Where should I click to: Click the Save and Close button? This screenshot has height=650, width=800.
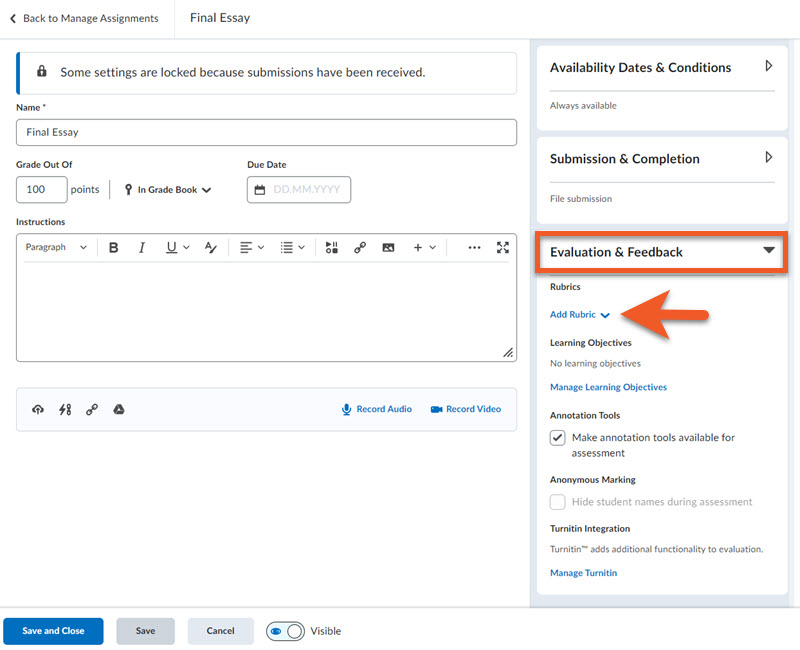(x=53, y=631)
